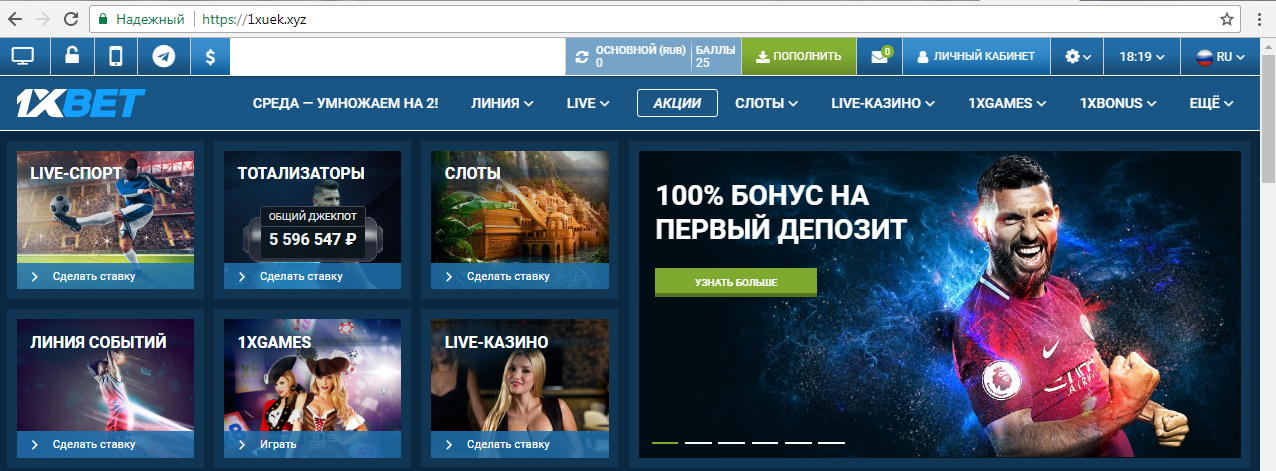The image size is (1276, 471).
Task: Expand the Ещё menu
Action: click(x=1212, y=103)
